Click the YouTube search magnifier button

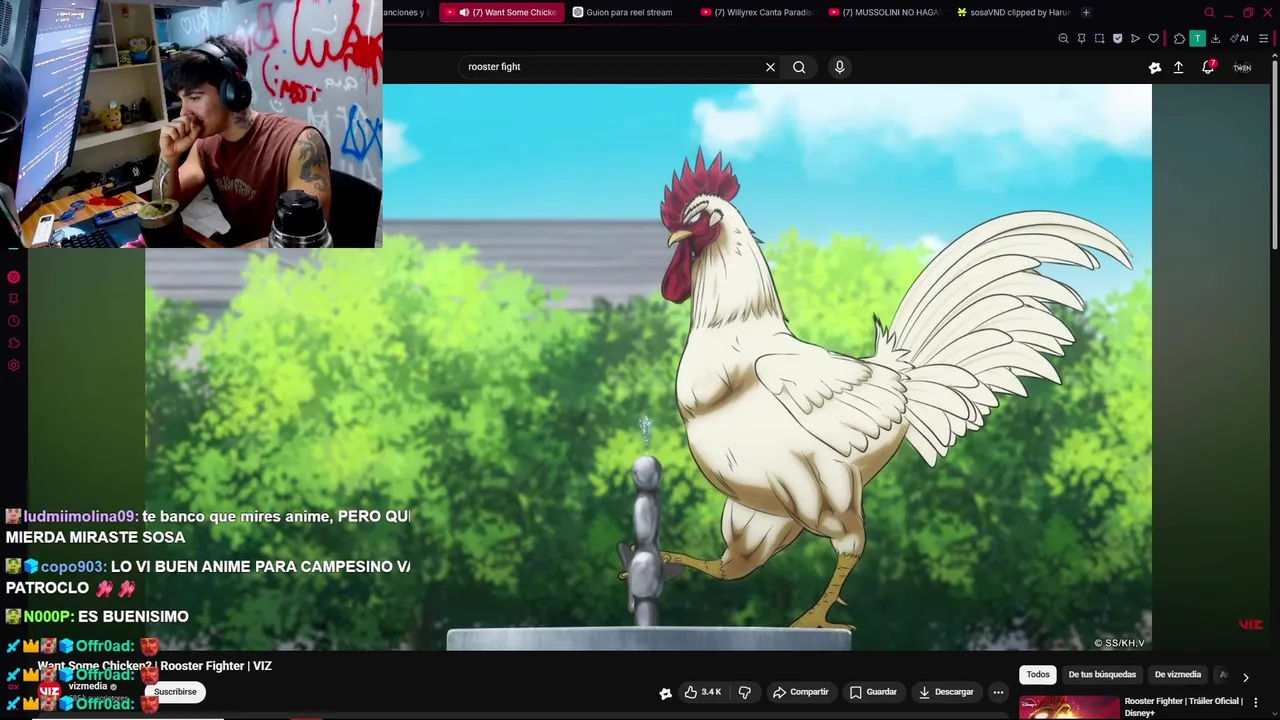799,67
